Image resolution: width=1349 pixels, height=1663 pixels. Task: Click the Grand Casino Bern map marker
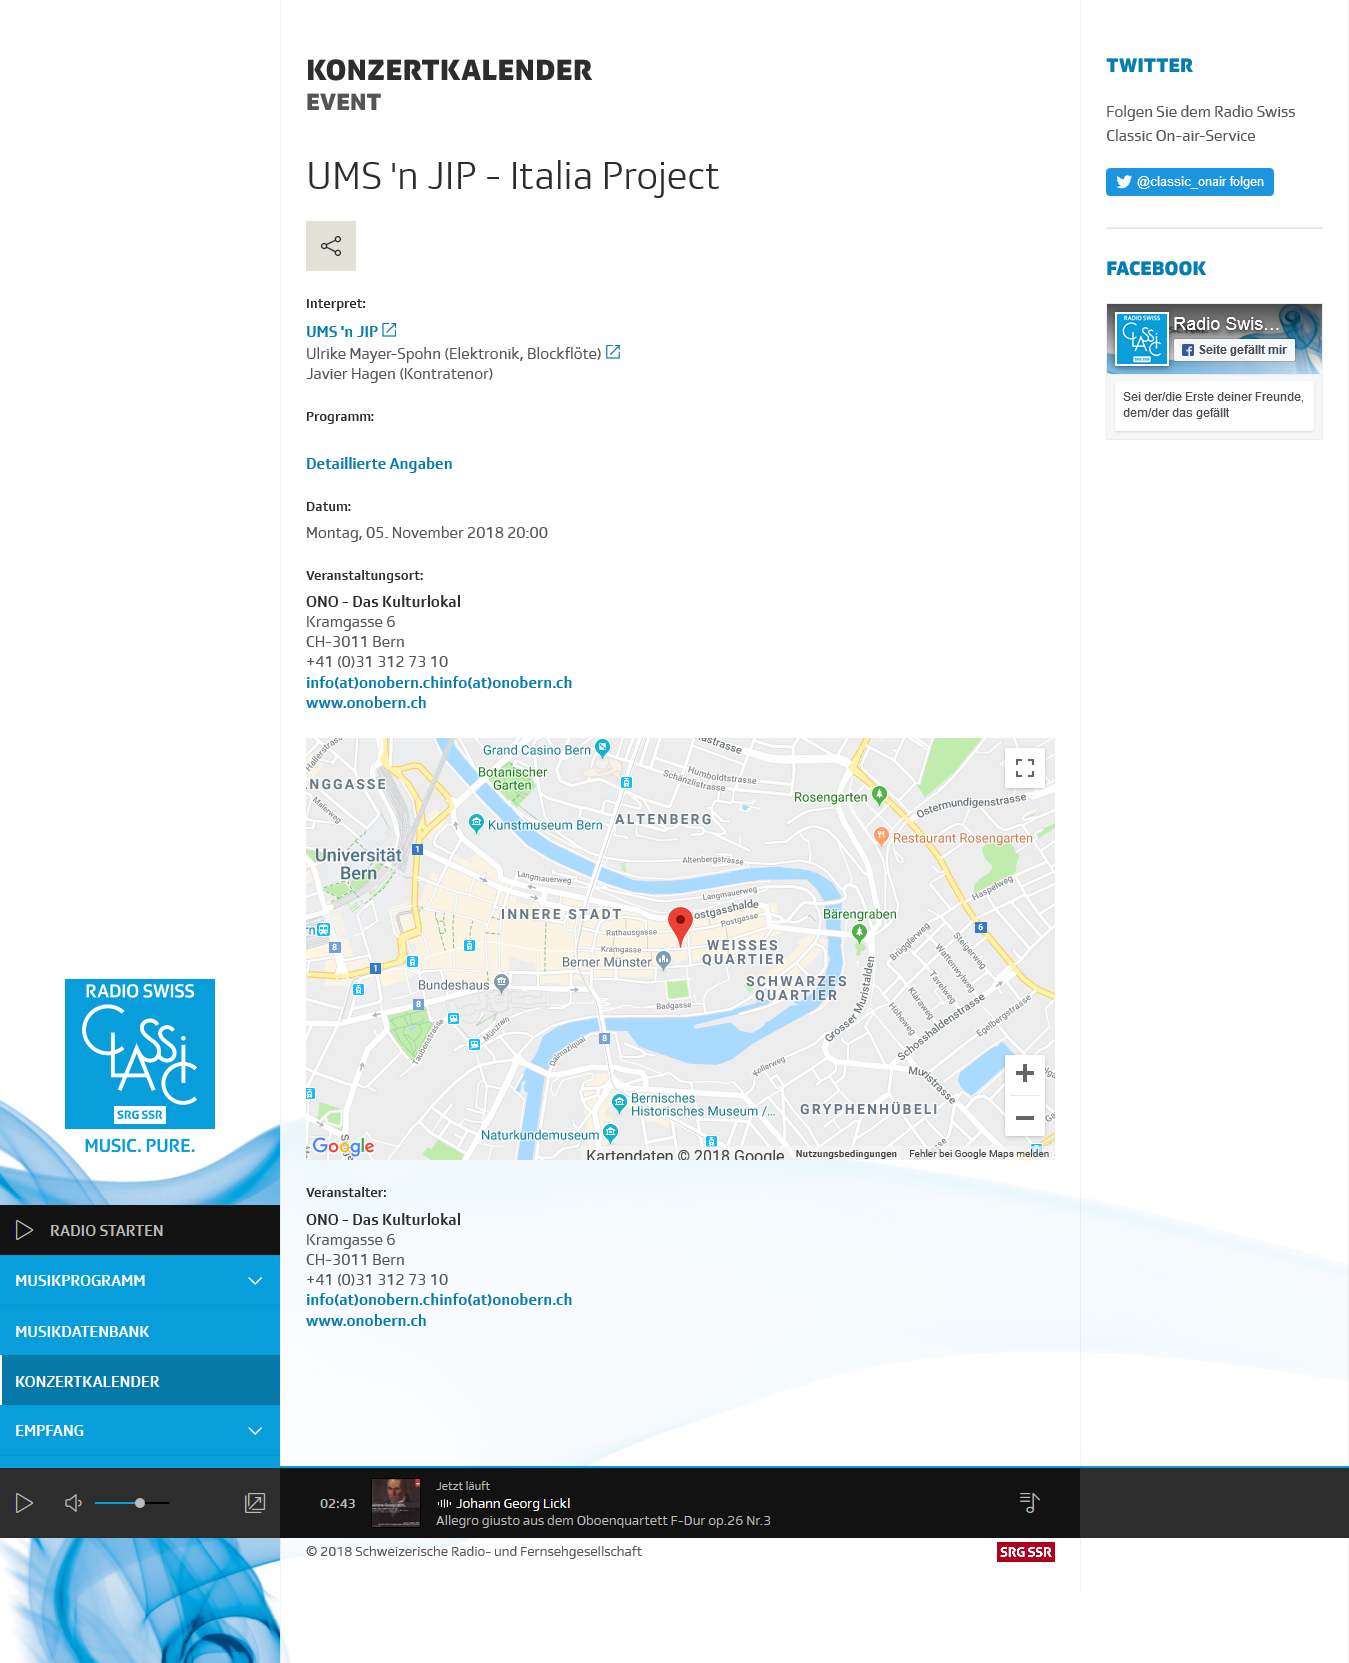coord(602,747)
